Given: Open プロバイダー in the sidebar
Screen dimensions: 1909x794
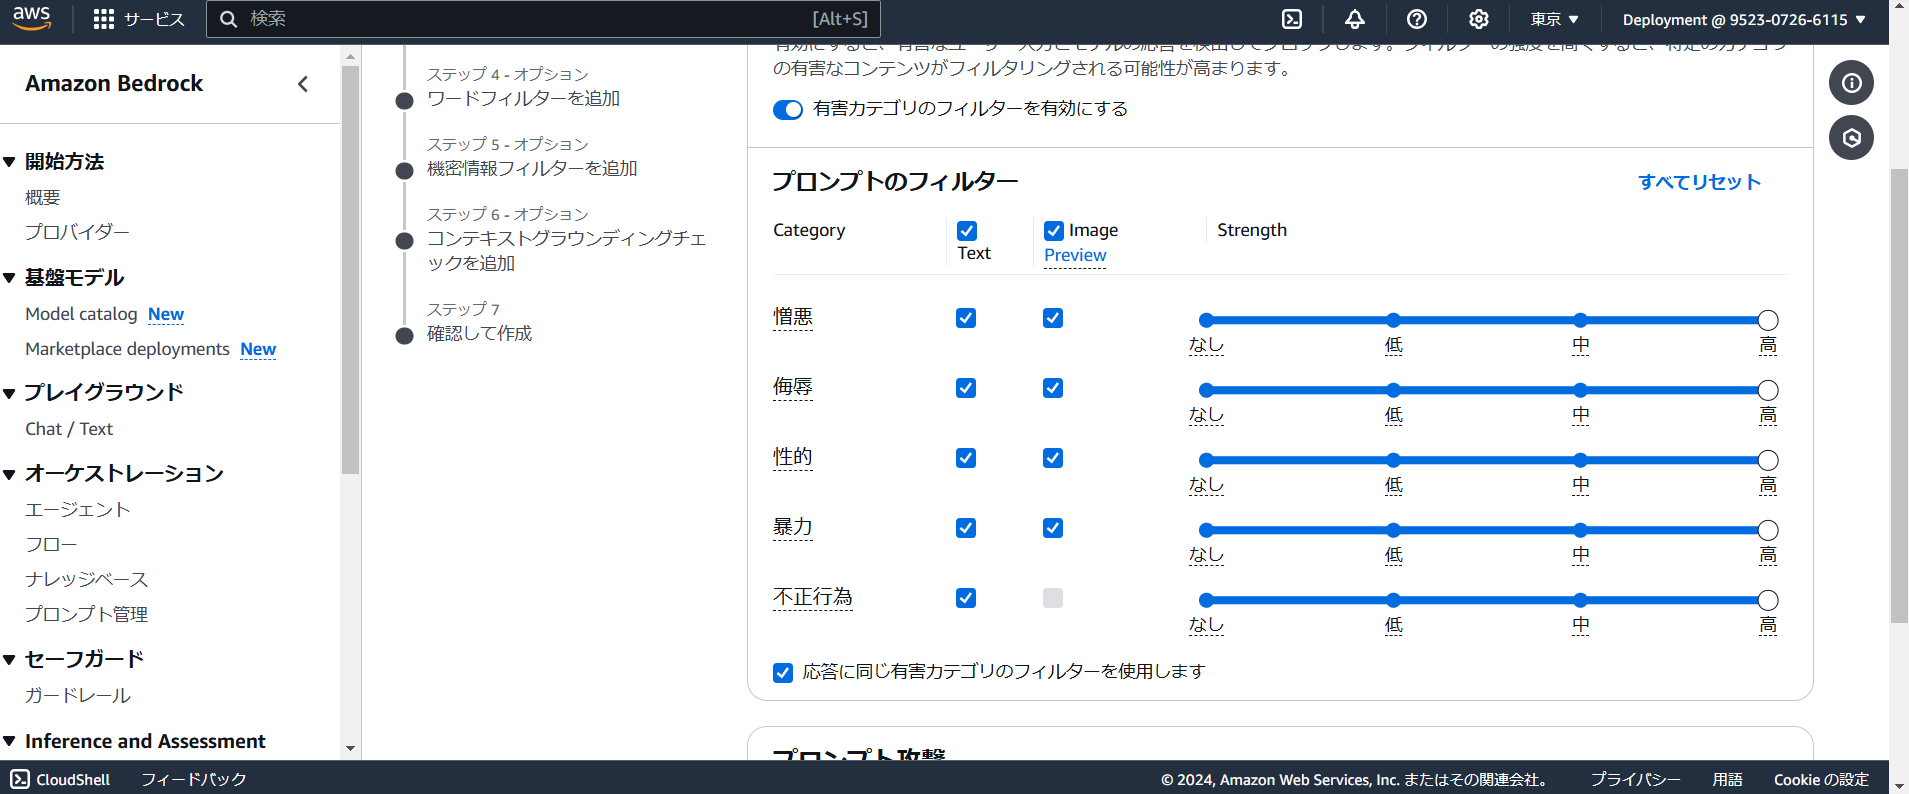Looking at the screenshot, I should 77,232.
